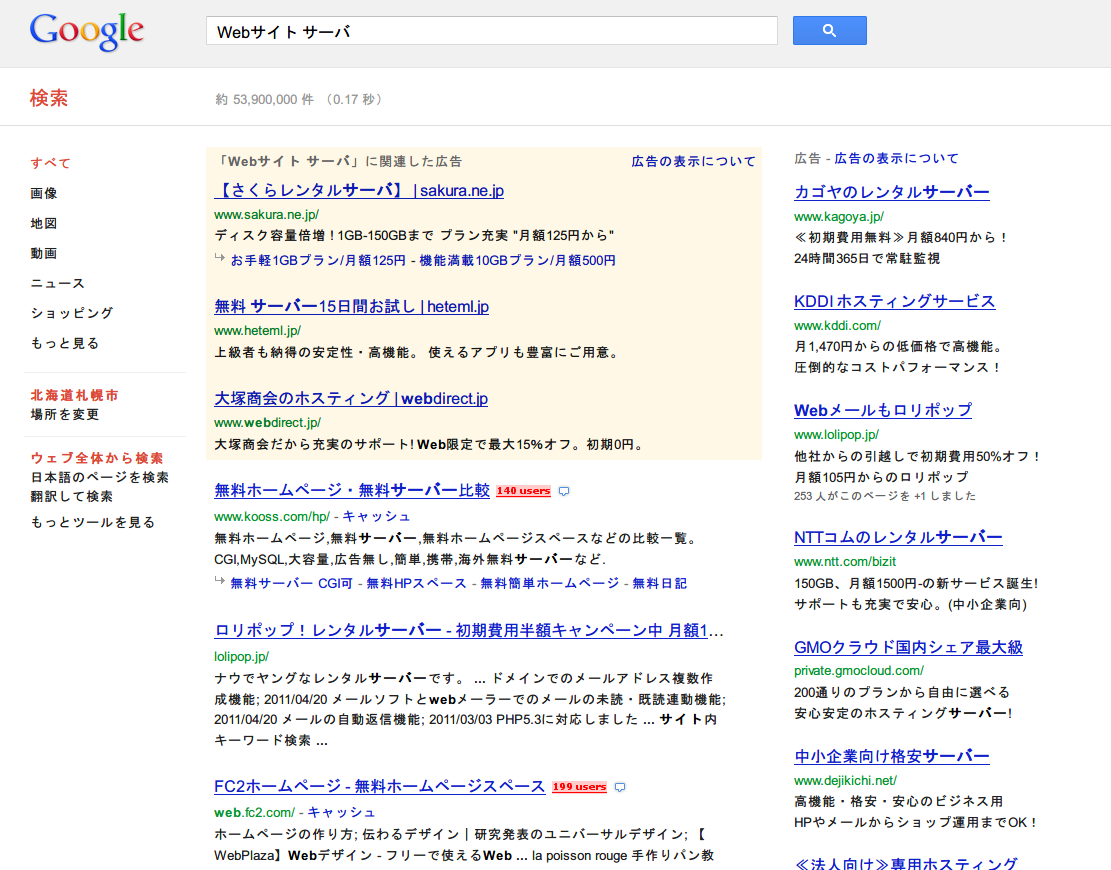Screen dimensions: 1111x870
Task: Select 日本語のページを検索 filter
Action: [99, 478]
